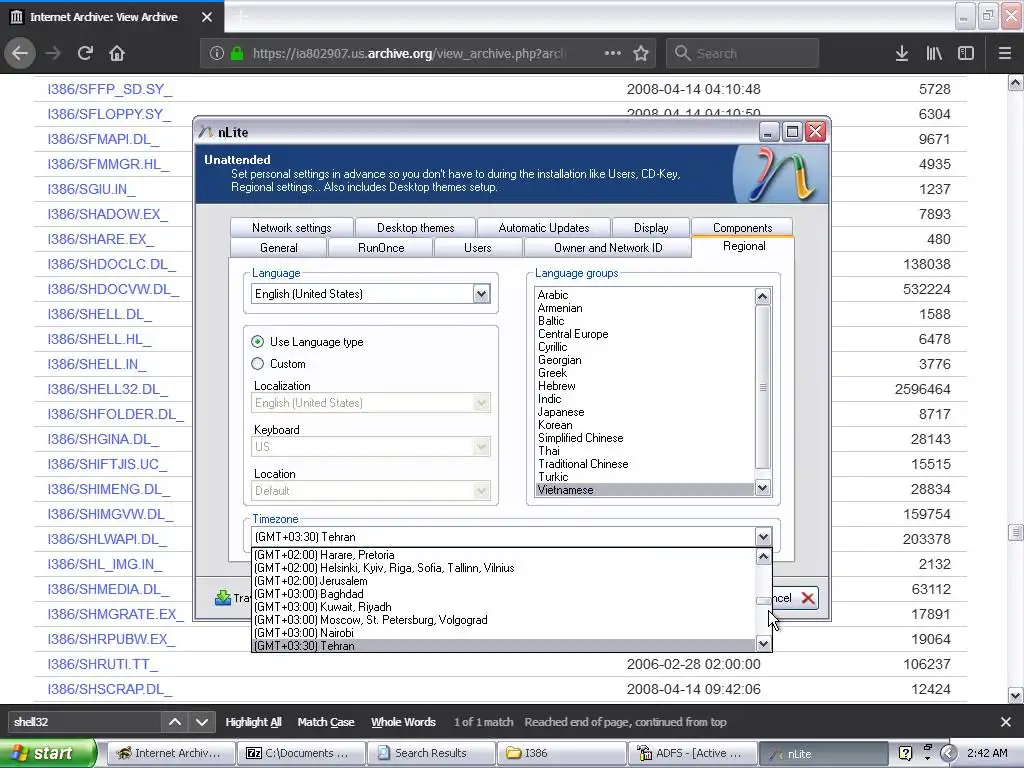
Task: Click the green secure padlock icon
Action: [x=237, y=53]
